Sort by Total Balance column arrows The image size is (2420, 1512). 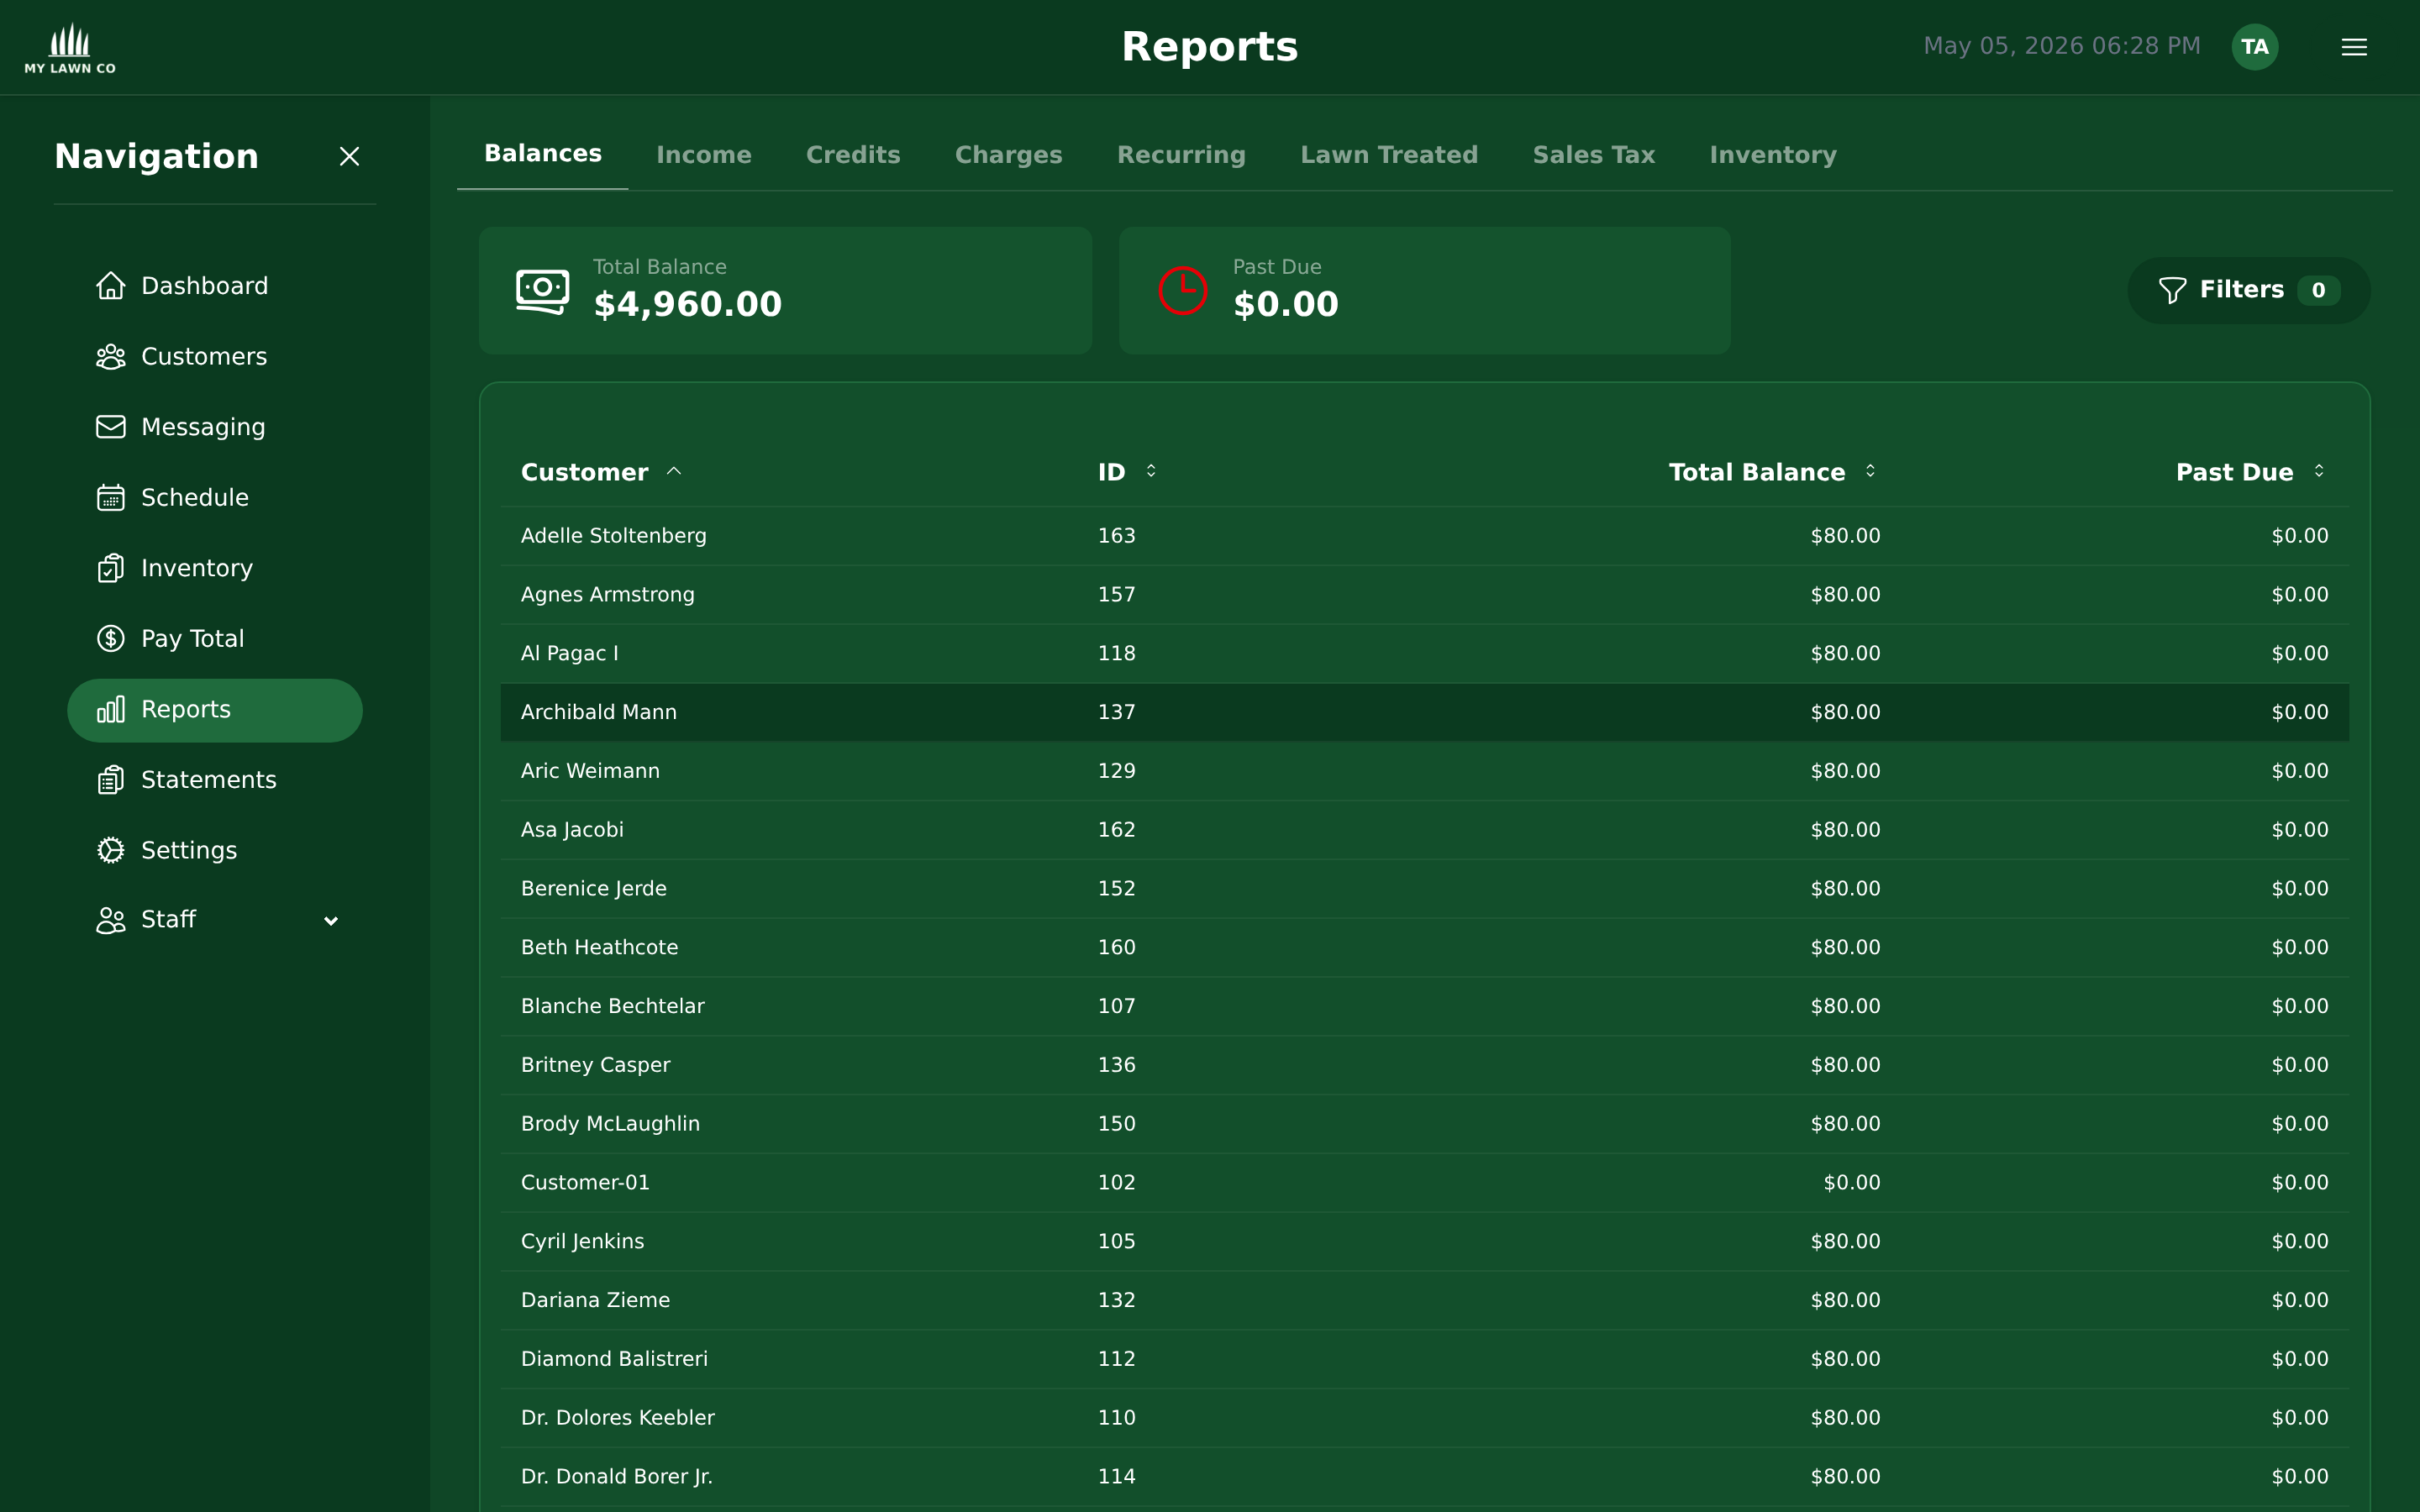(1870, 471)
